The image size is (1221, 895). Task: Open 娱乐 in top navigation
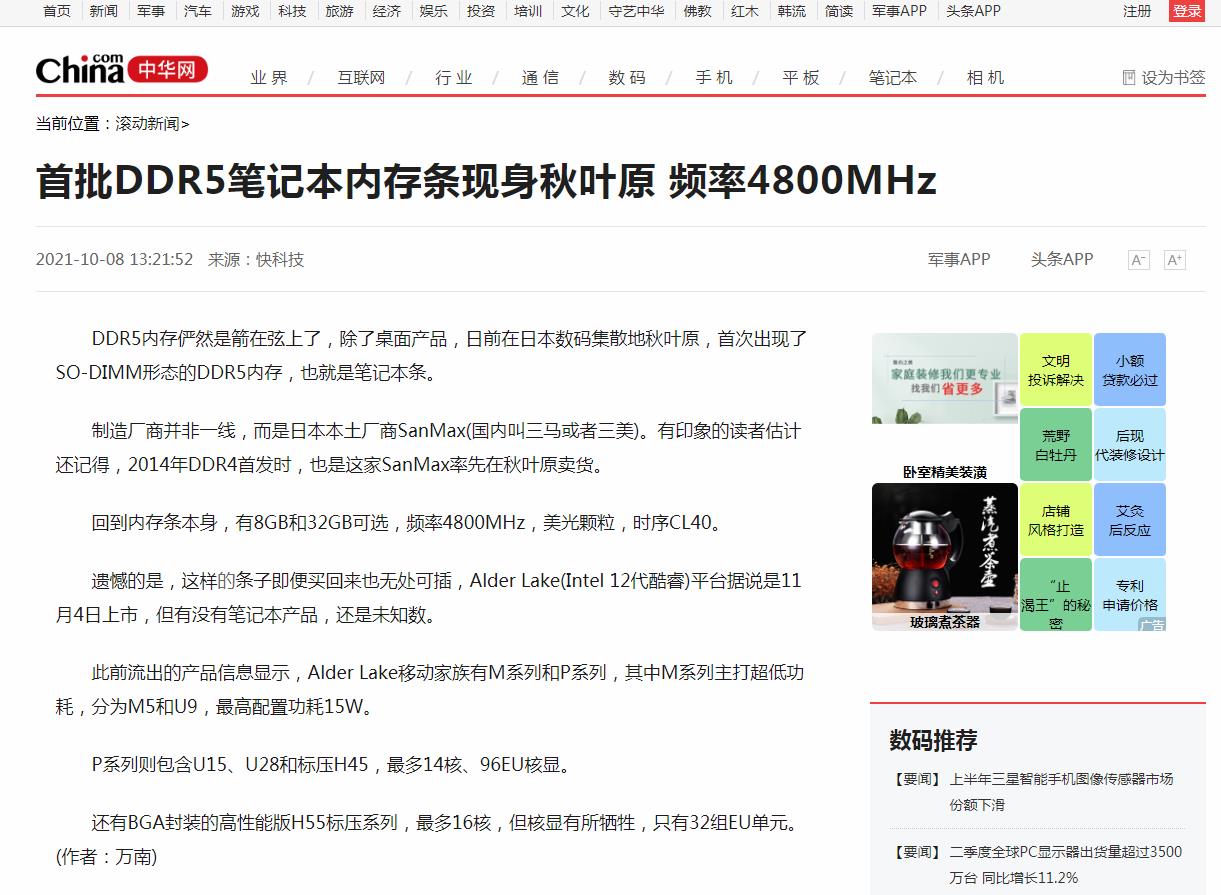434,11
